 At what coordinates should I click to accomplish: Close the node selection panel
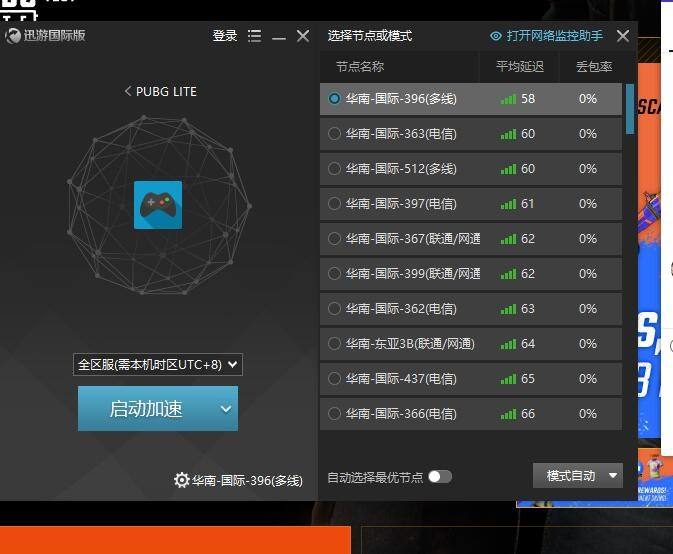[623, 36]
